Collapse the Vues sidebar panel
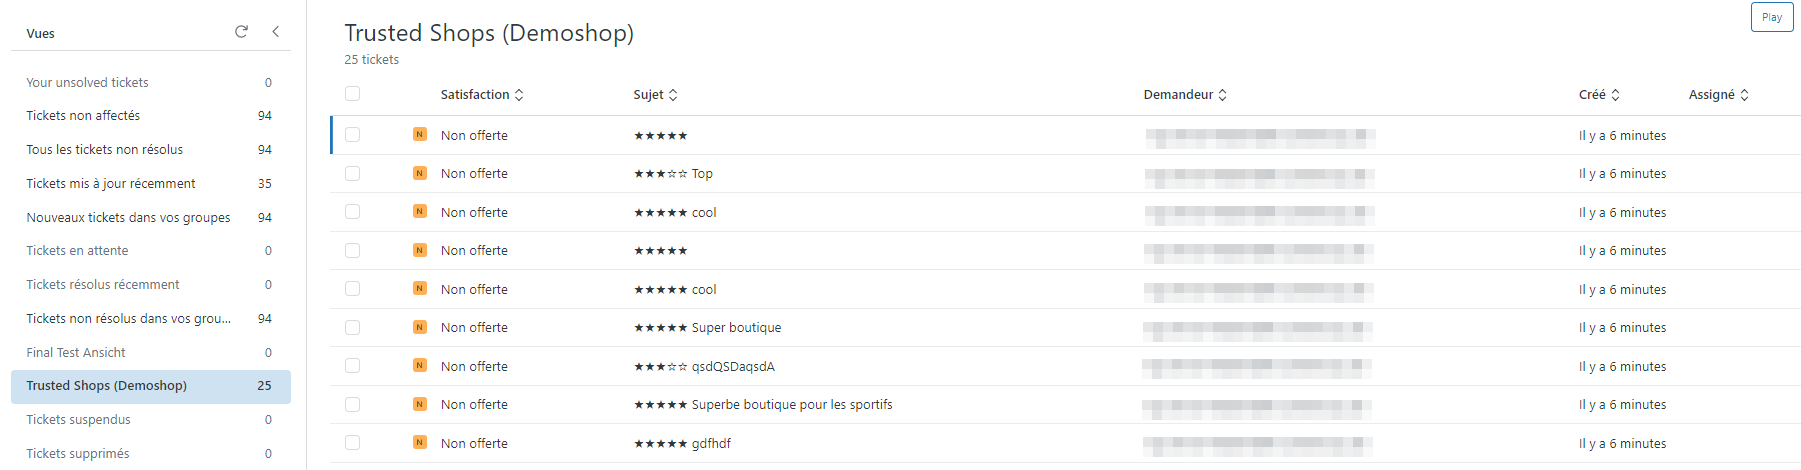The width and height of the screenshot is (1801, 470). pos(276,32)
